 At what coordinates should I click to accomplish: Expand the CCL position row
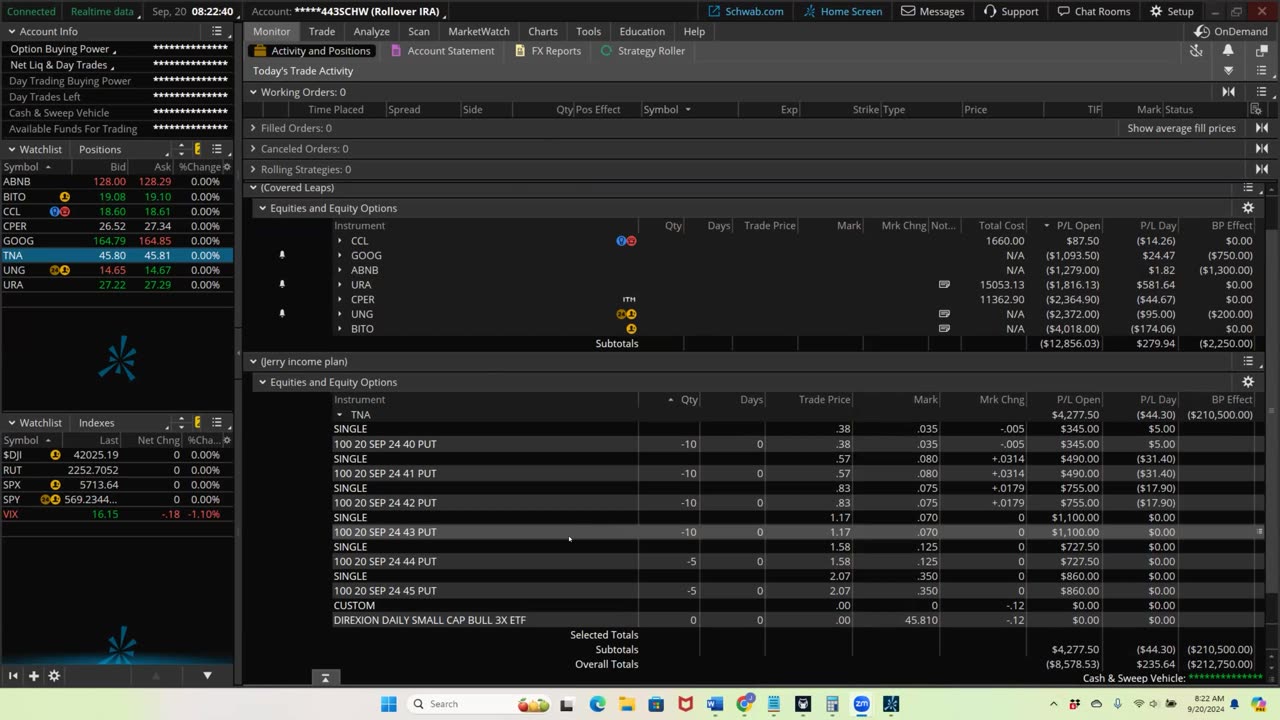click(339, 241)
